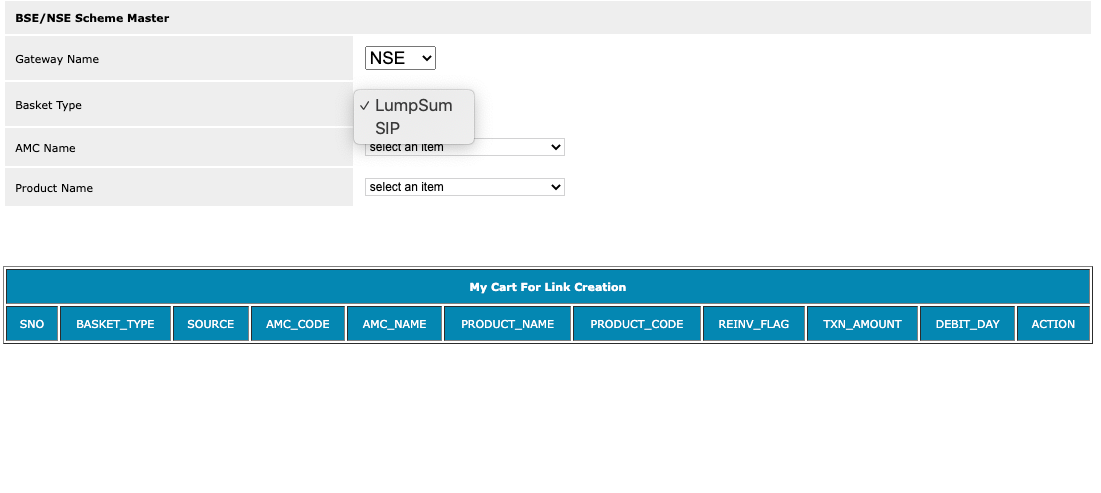Click the Basket Type label
1101x493 pixels.
(x=48, y=105)
